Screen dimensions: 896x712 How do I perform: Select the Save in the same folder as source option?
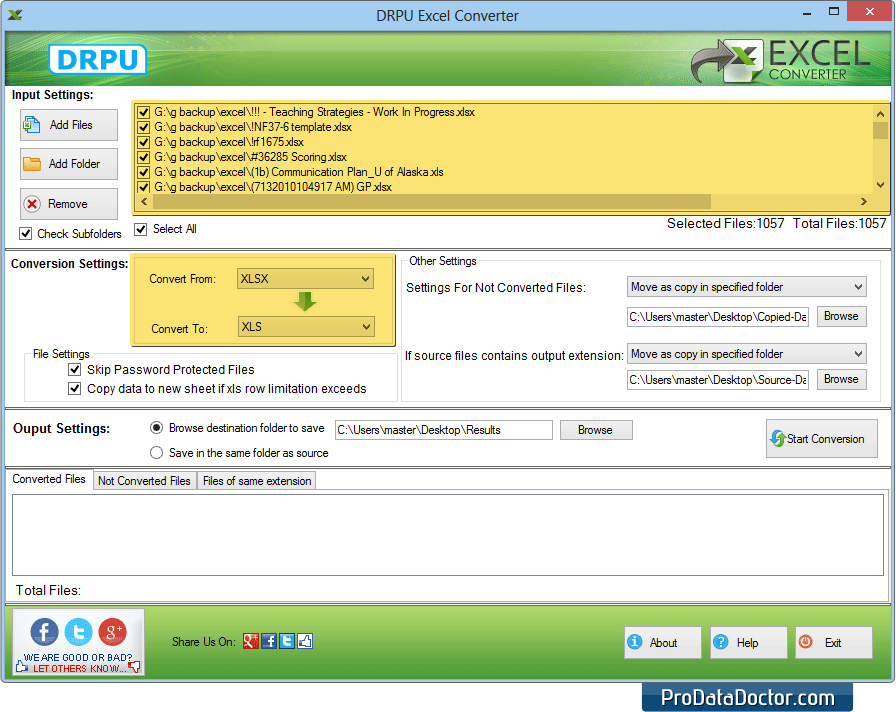click(x=156, y=452)
